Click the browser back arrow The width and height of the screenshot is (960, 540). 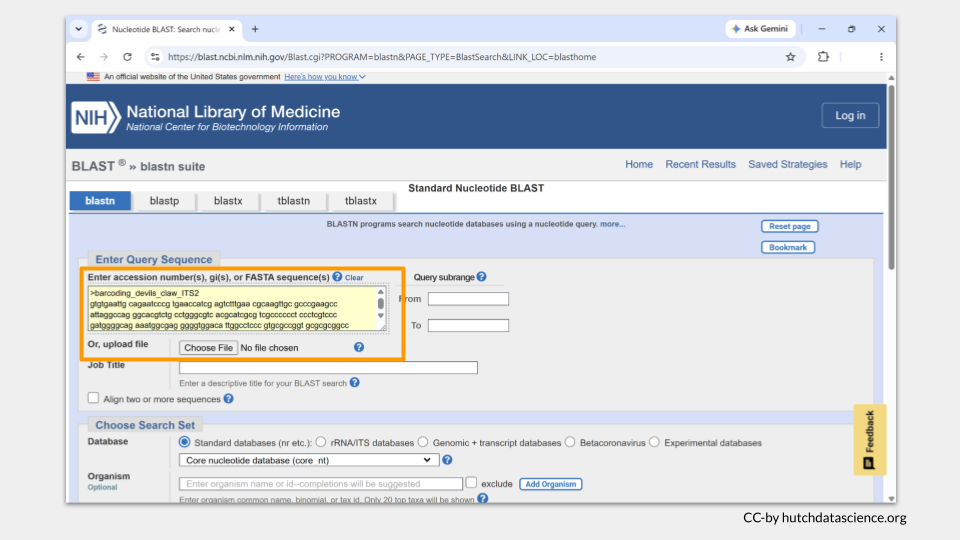(81, 57)
